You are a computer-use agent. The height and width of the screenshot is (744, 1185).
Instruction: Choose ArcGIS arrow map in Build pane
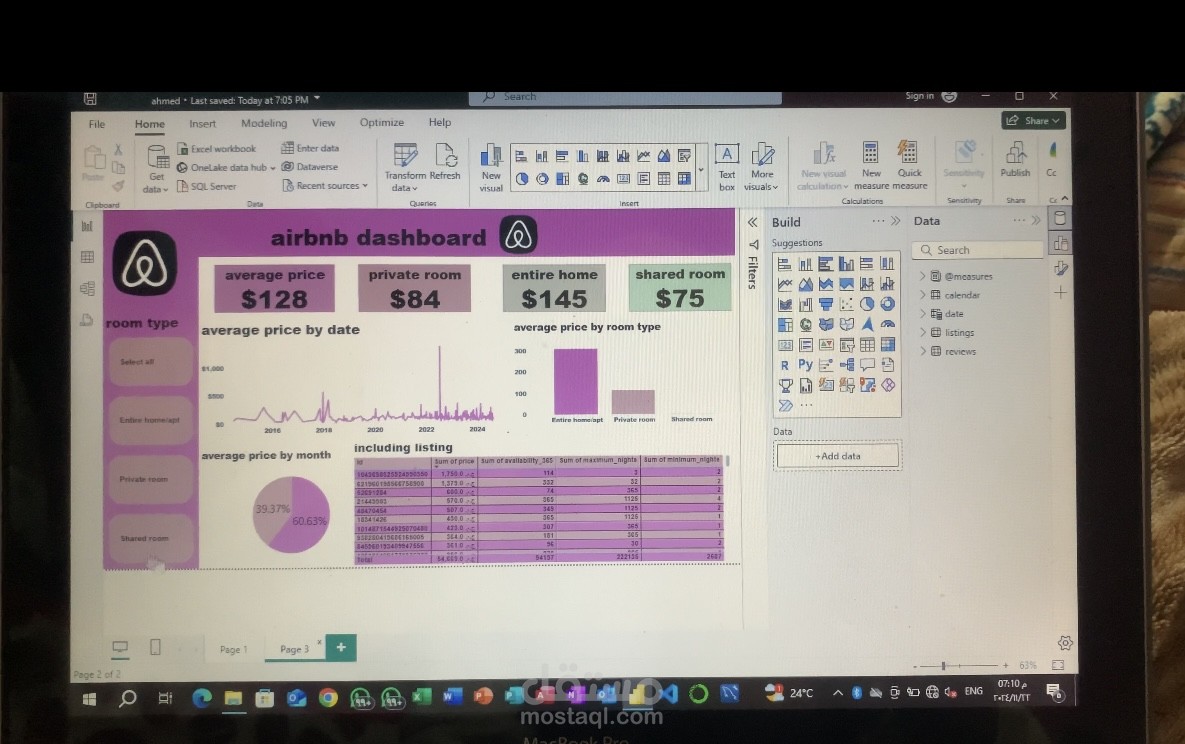(867, 324)
